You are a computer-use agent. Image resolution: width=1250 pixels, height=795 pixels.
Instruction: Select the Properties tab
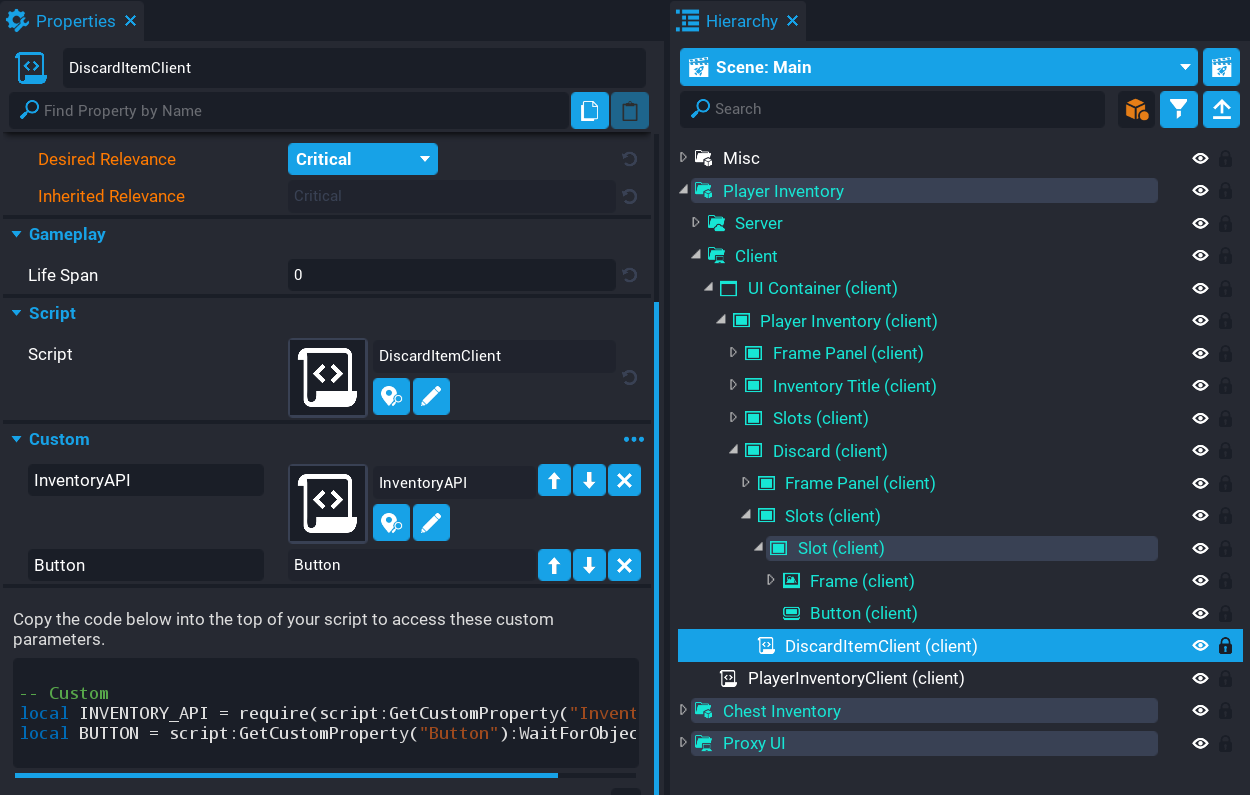click(74, 21)
